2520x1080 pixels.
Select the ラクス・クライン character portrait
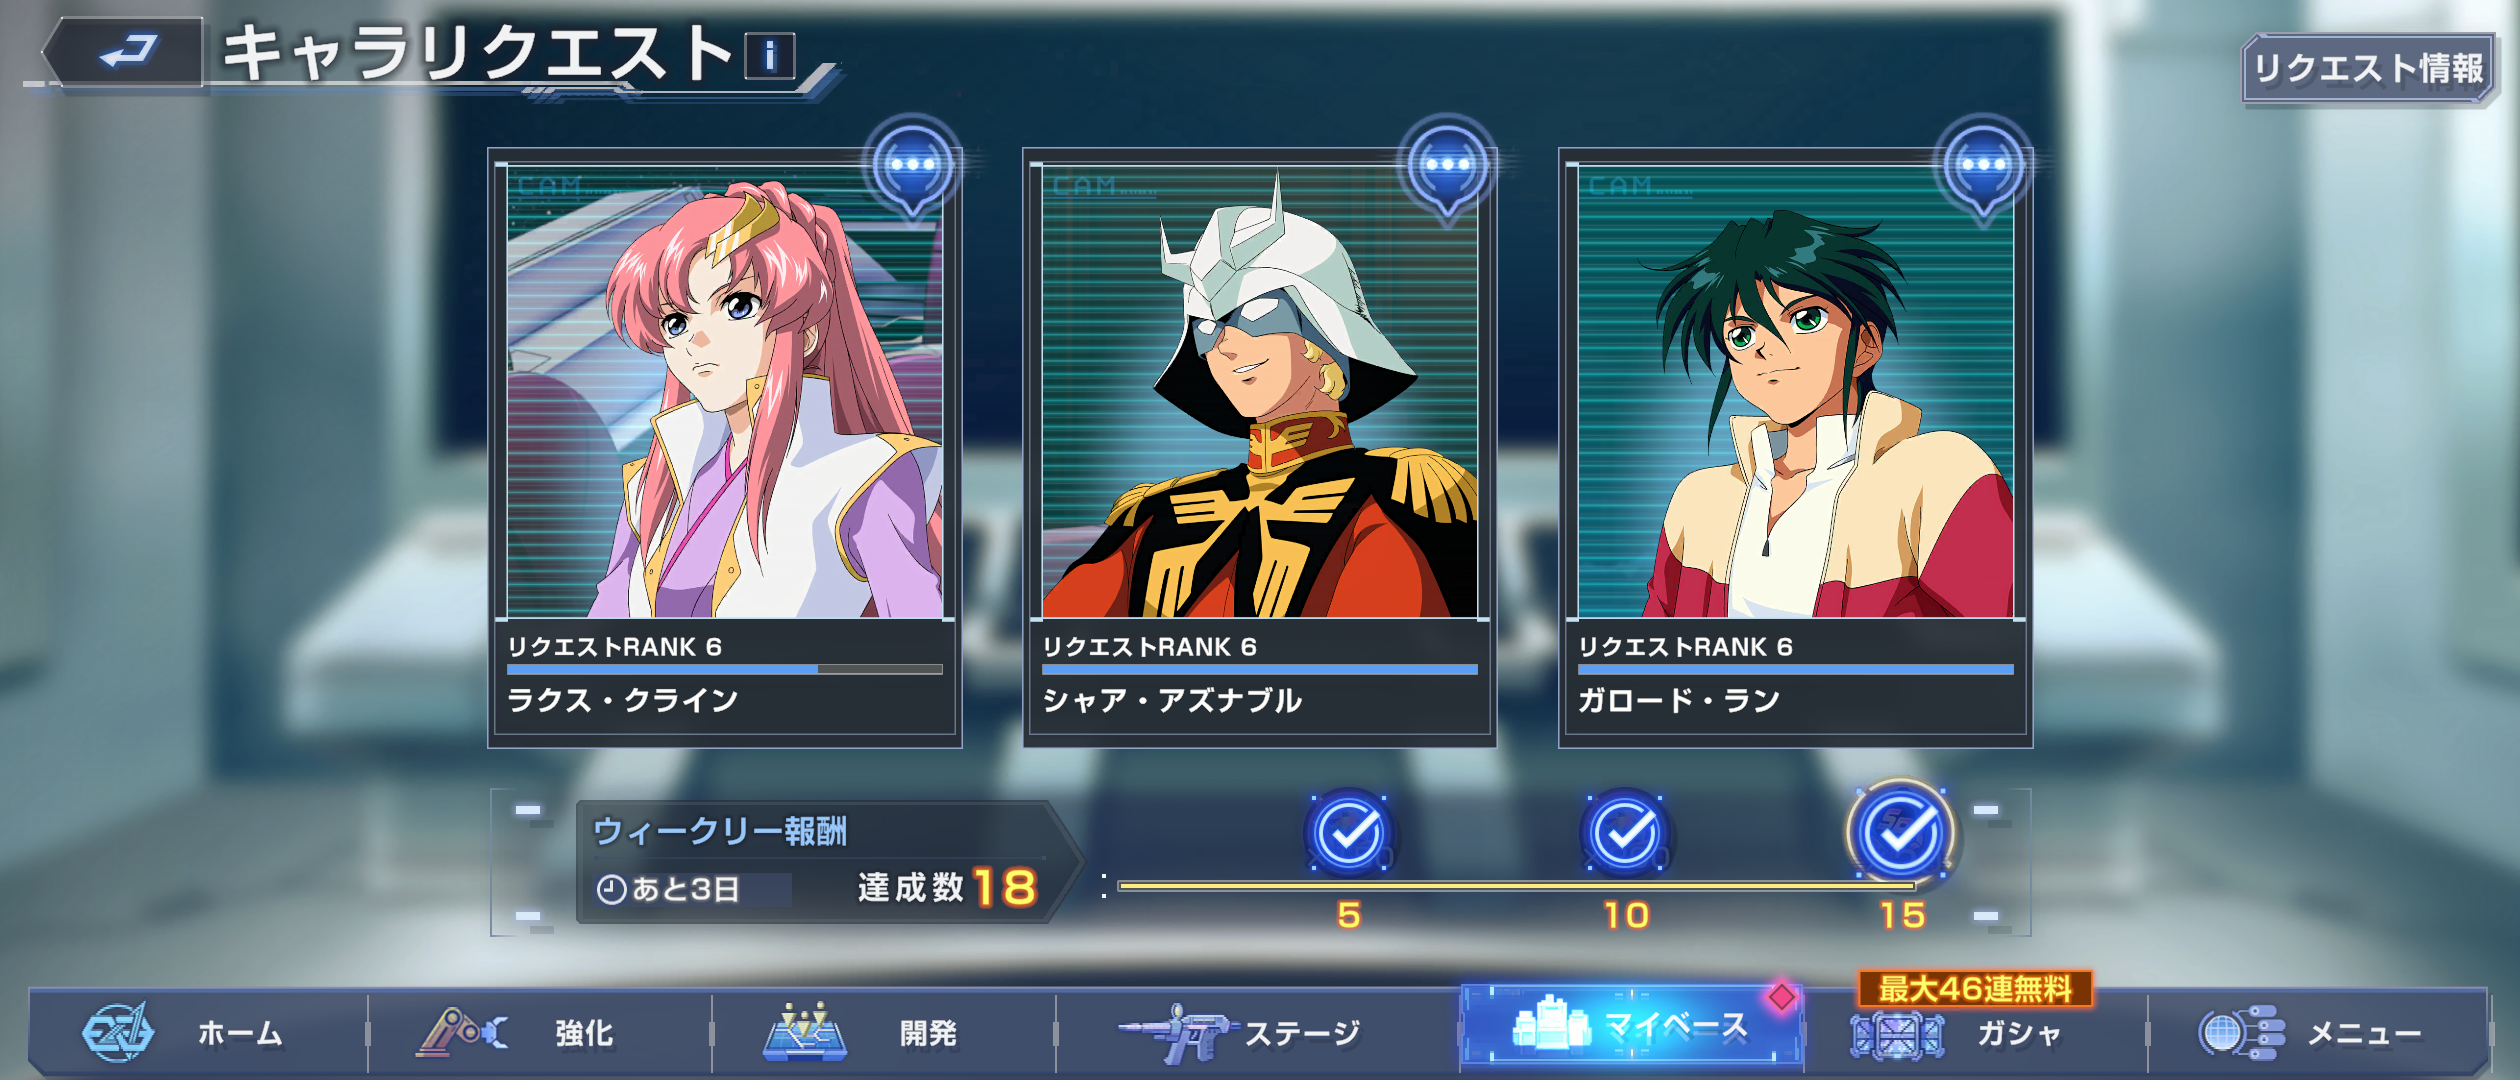(x=724, y=392)
